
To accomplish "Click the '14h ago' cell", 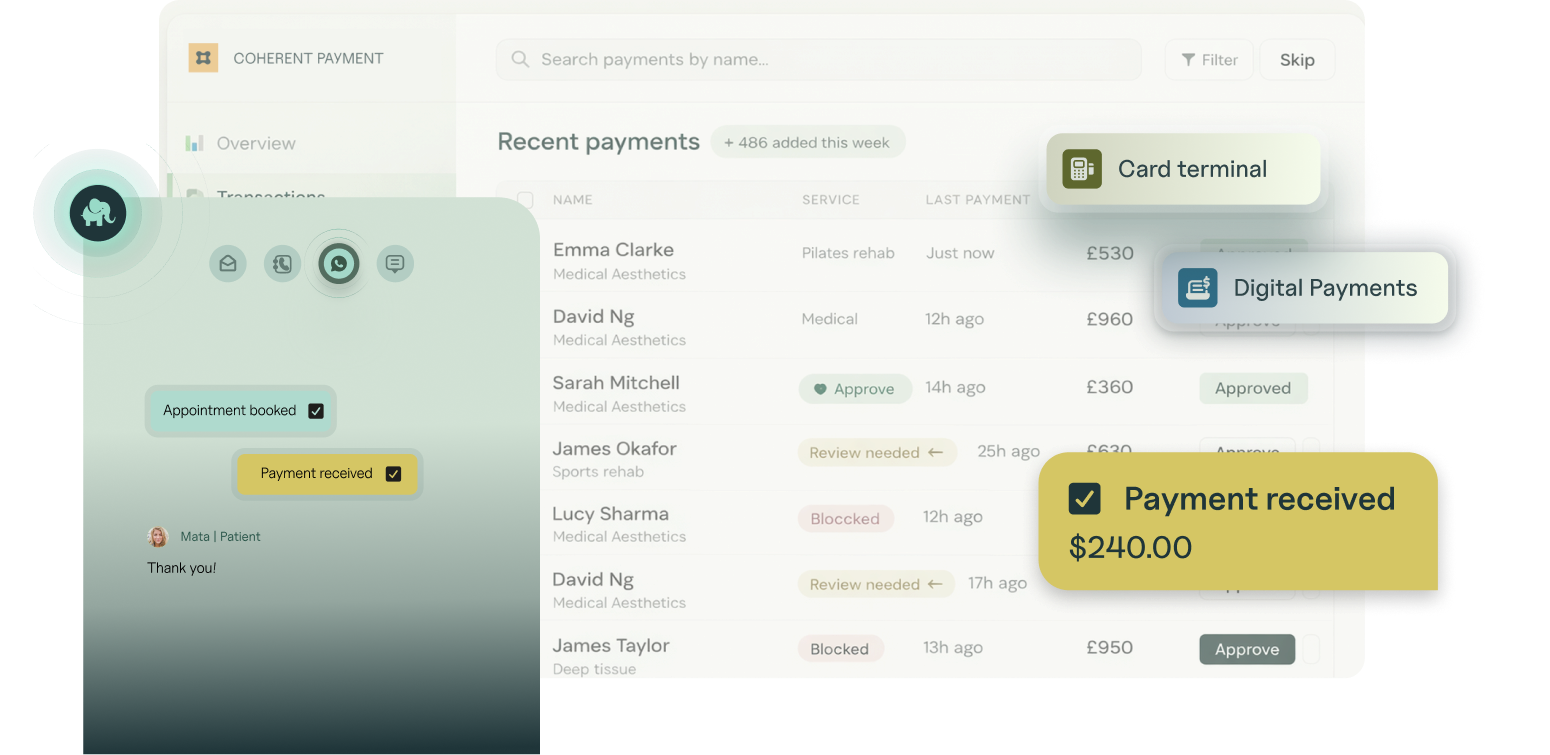I will point(955,387).
